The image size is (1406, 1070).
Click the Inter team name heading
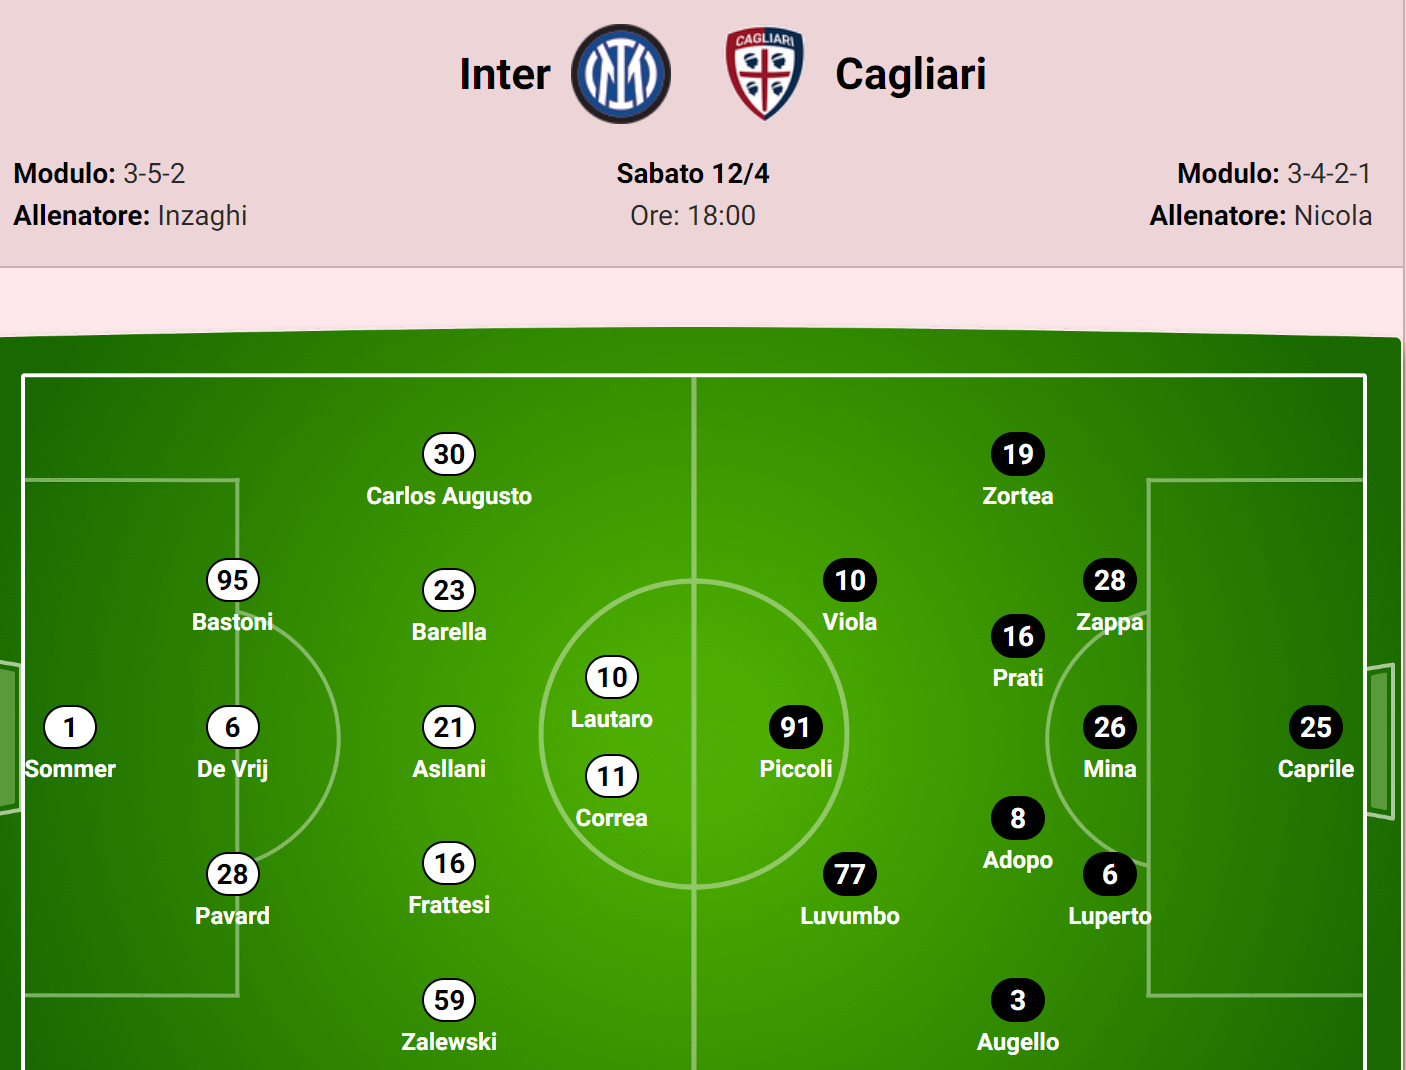pos(505,74)
